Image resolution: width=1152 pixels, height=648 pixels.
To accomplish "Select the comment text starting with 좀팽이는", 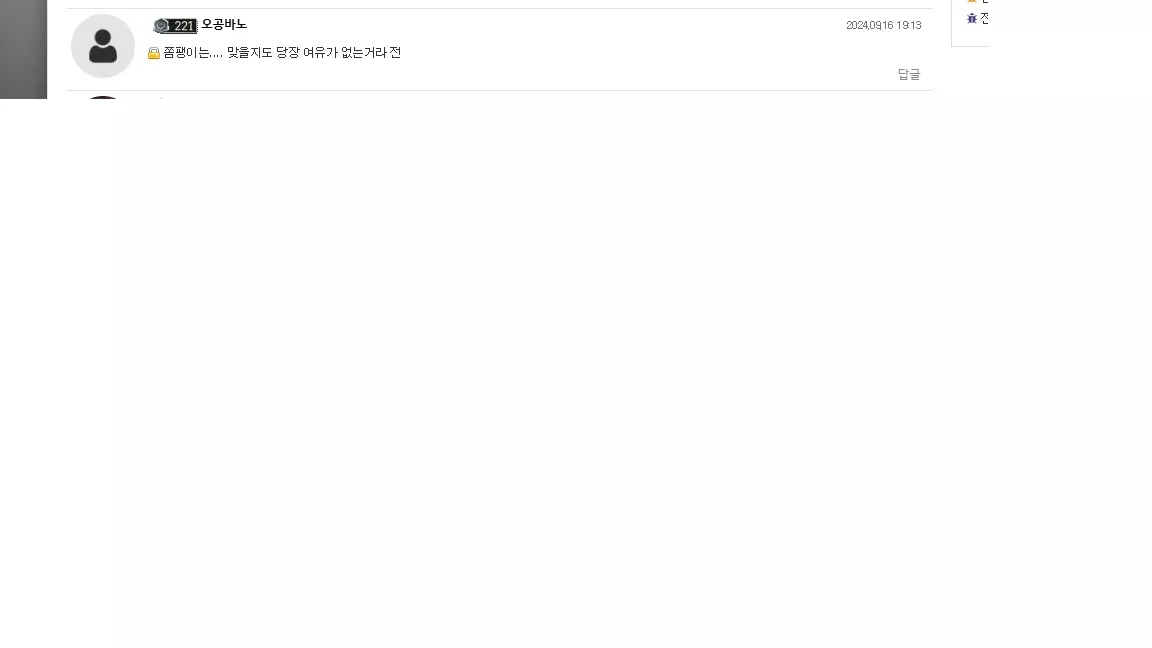I will [x=282, y=53].
